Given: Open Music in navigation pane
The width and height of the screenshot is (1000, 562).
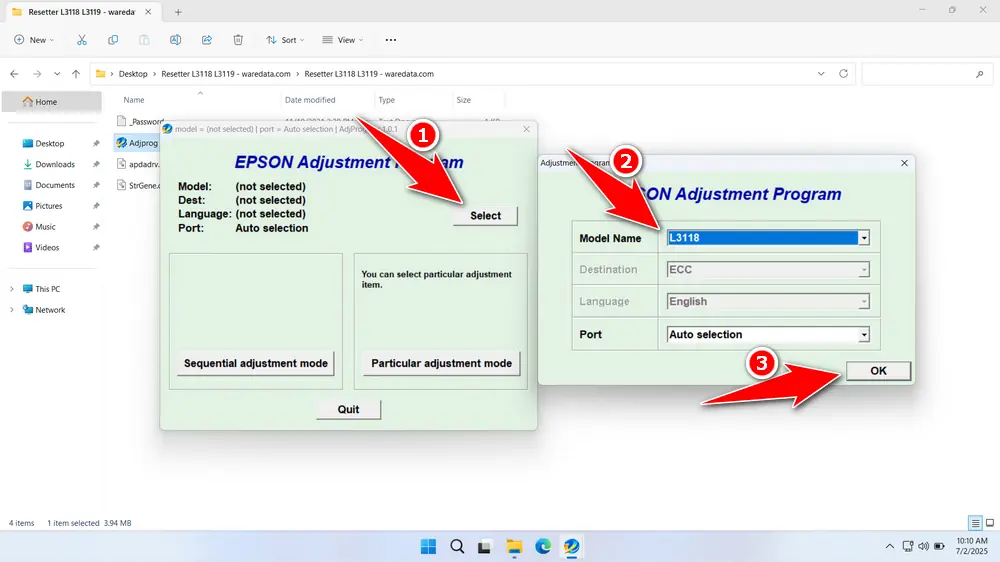Looking at the screenshot, I should [x=45, y=226].
